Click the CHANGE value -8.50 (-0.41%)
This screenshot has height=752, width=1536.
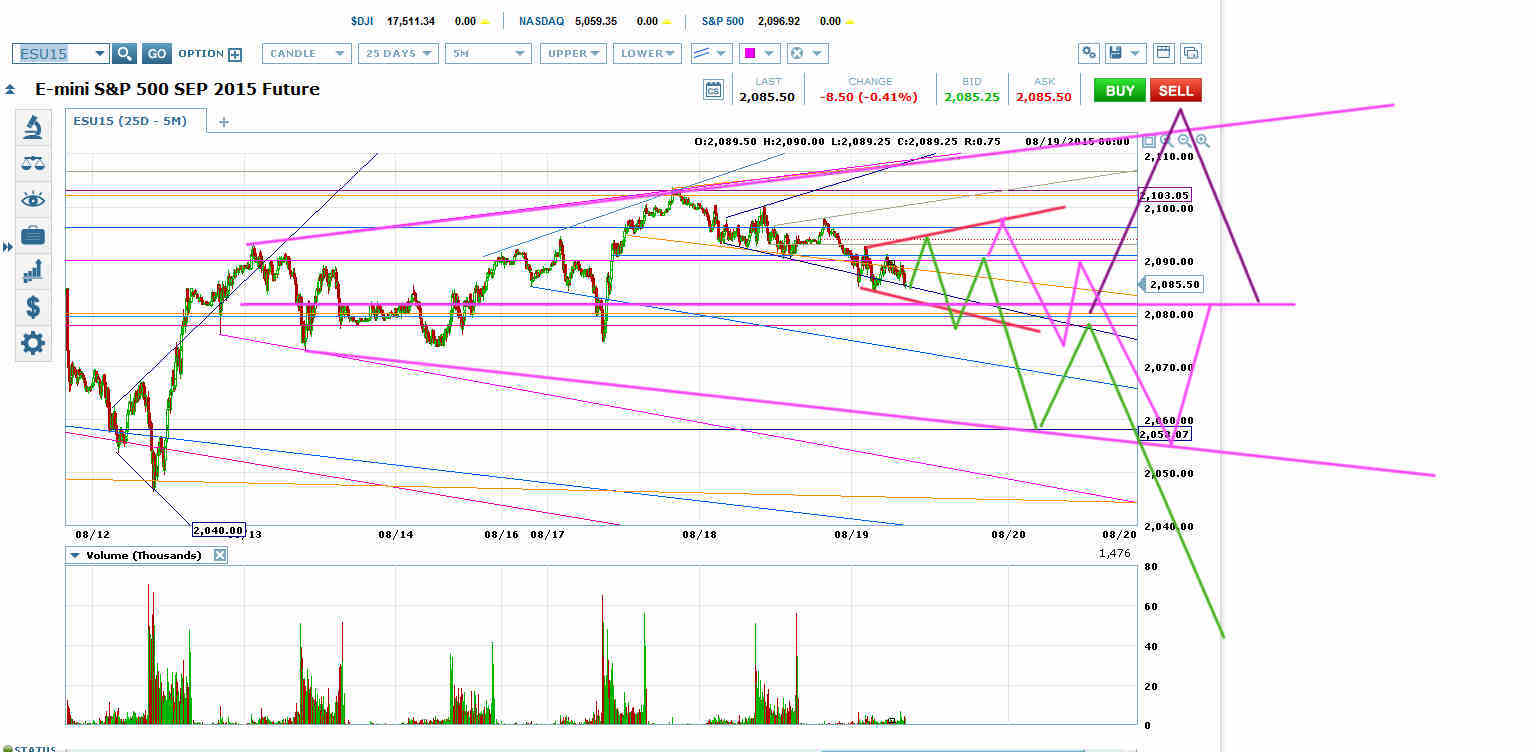pos(868,97)
